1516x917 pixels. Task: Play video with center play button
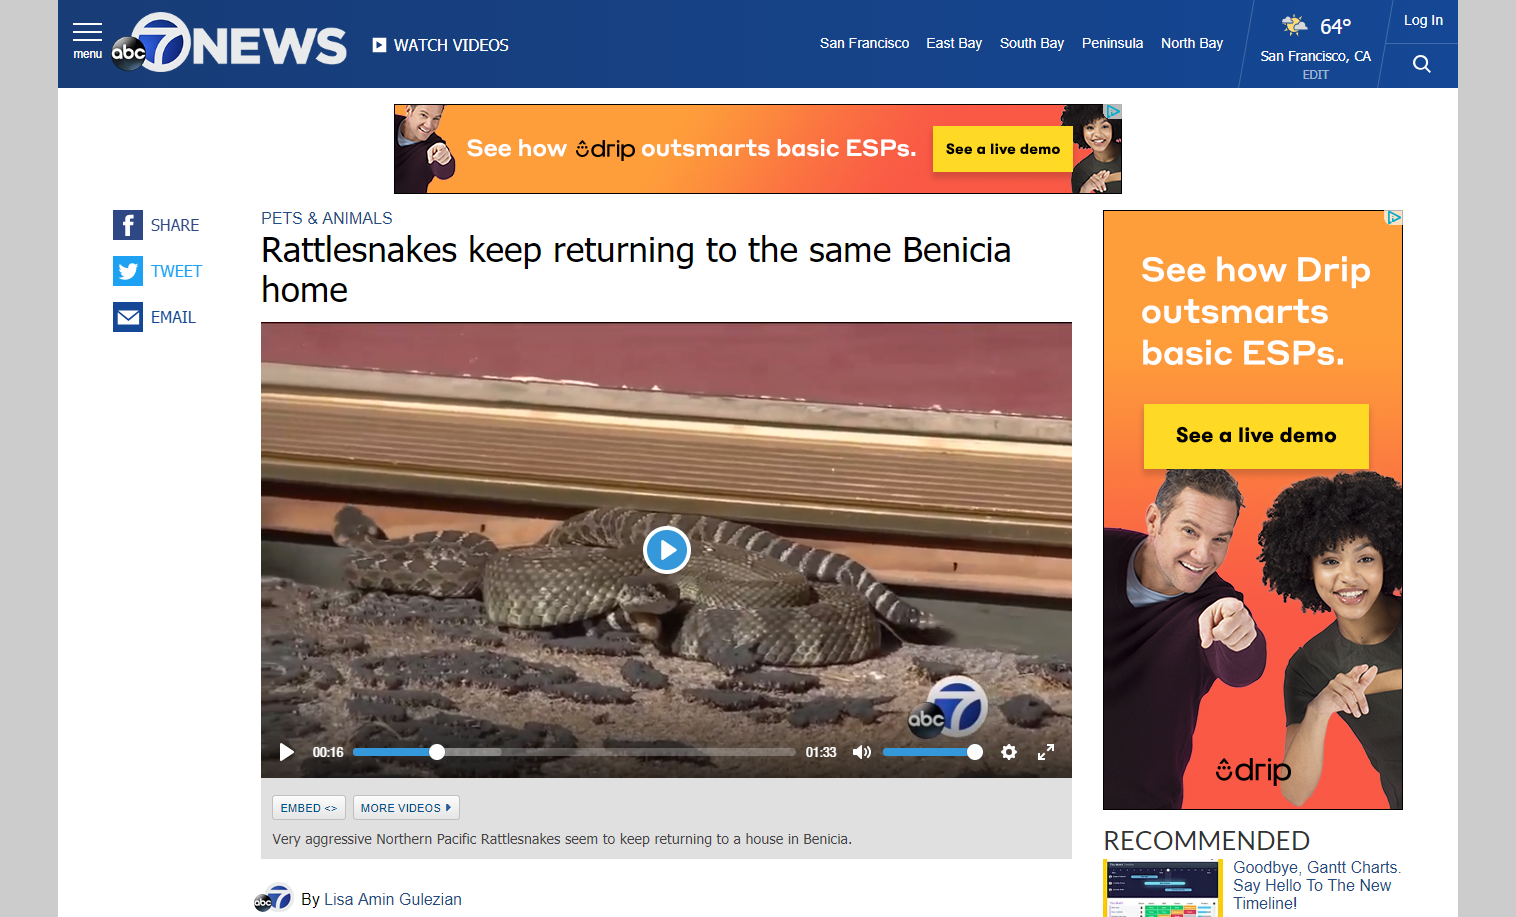coord(666,550)
